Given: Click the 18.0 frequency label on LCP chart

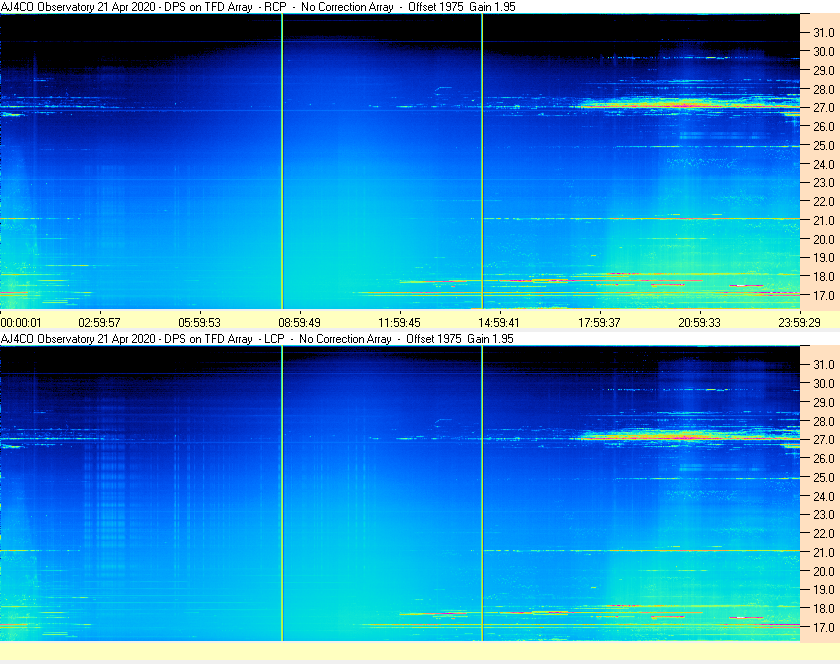Looking at the screenshot, I should [x=824, y=608].
